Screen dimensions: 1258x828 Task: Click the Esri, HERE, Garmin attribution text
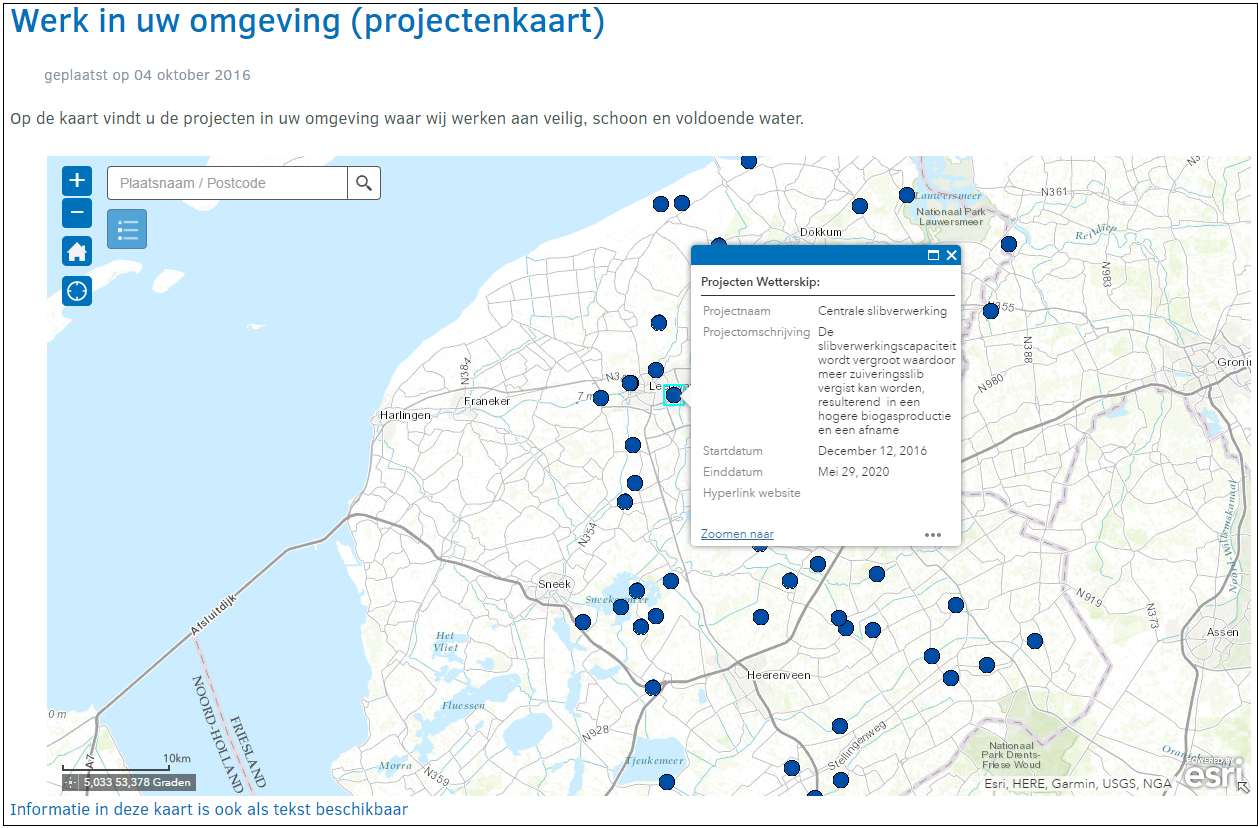point(1078,784)
